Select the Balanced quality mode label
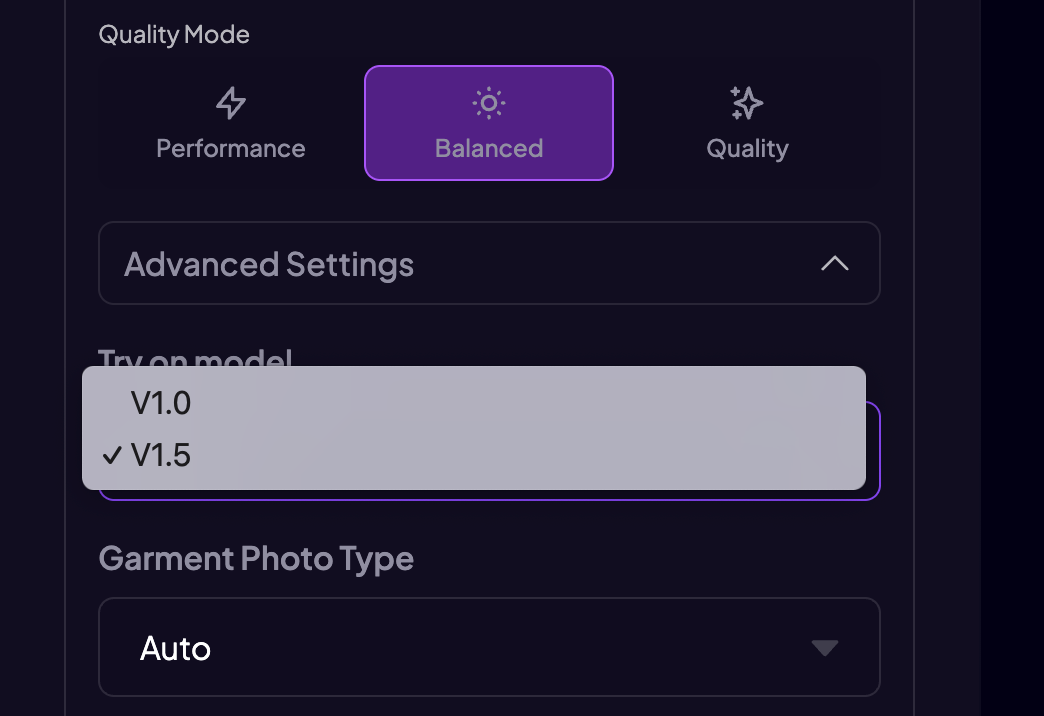The height and width of the screenshot is (716, 1044). 488,148
